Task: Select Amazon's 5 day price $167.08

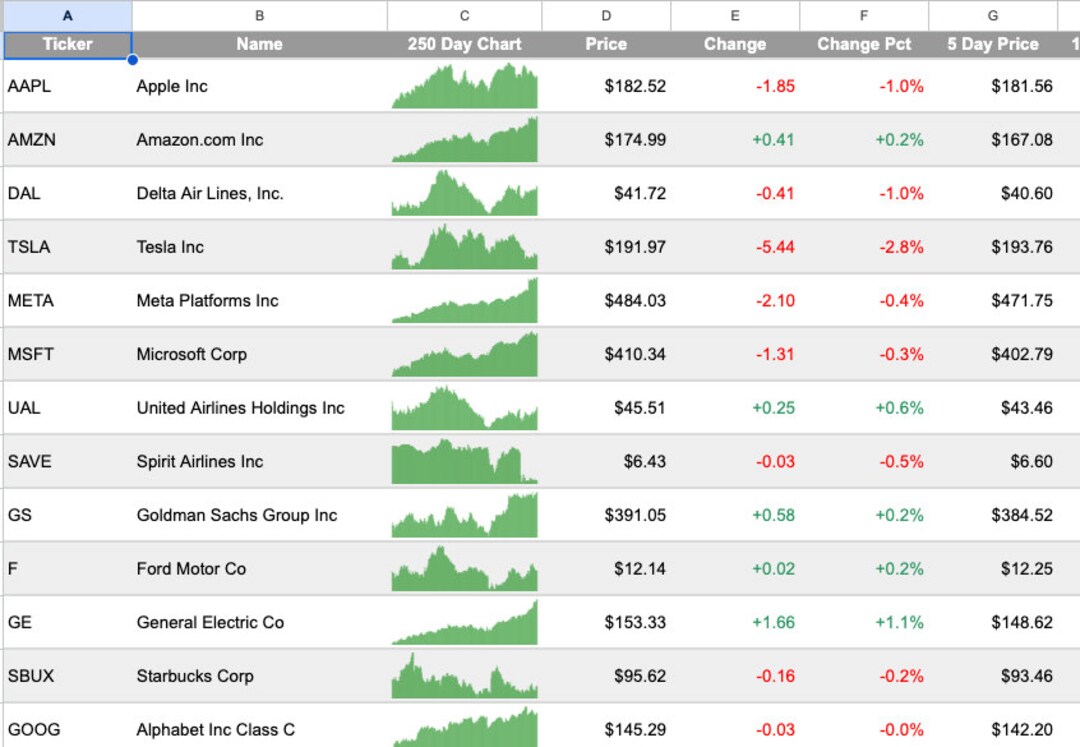Action: [992, 140]
